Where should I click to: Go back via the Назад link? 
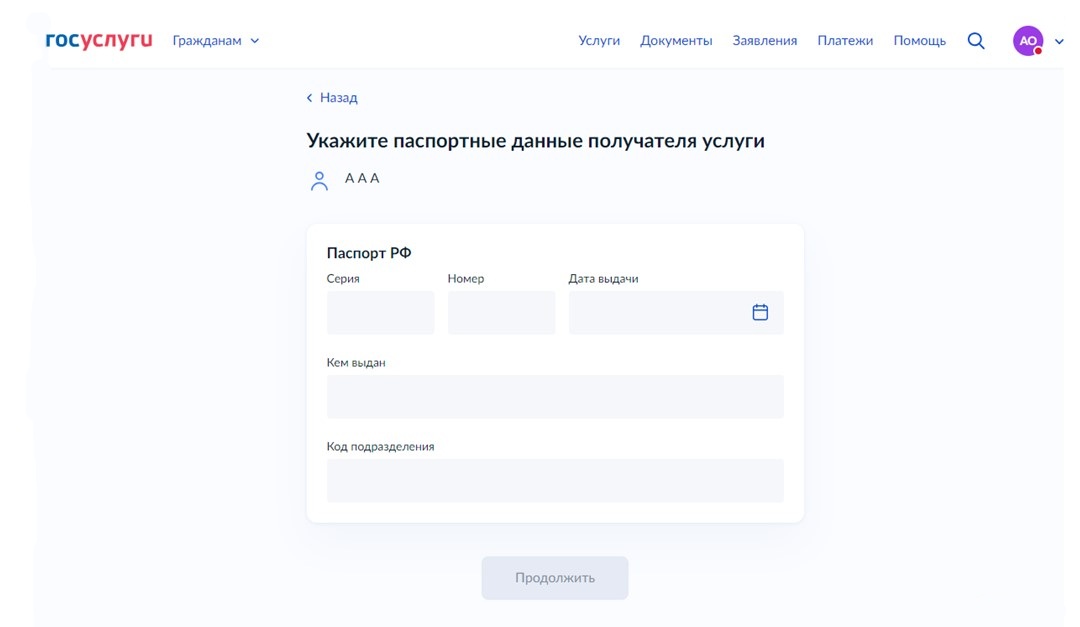click(x=332, y=98)
